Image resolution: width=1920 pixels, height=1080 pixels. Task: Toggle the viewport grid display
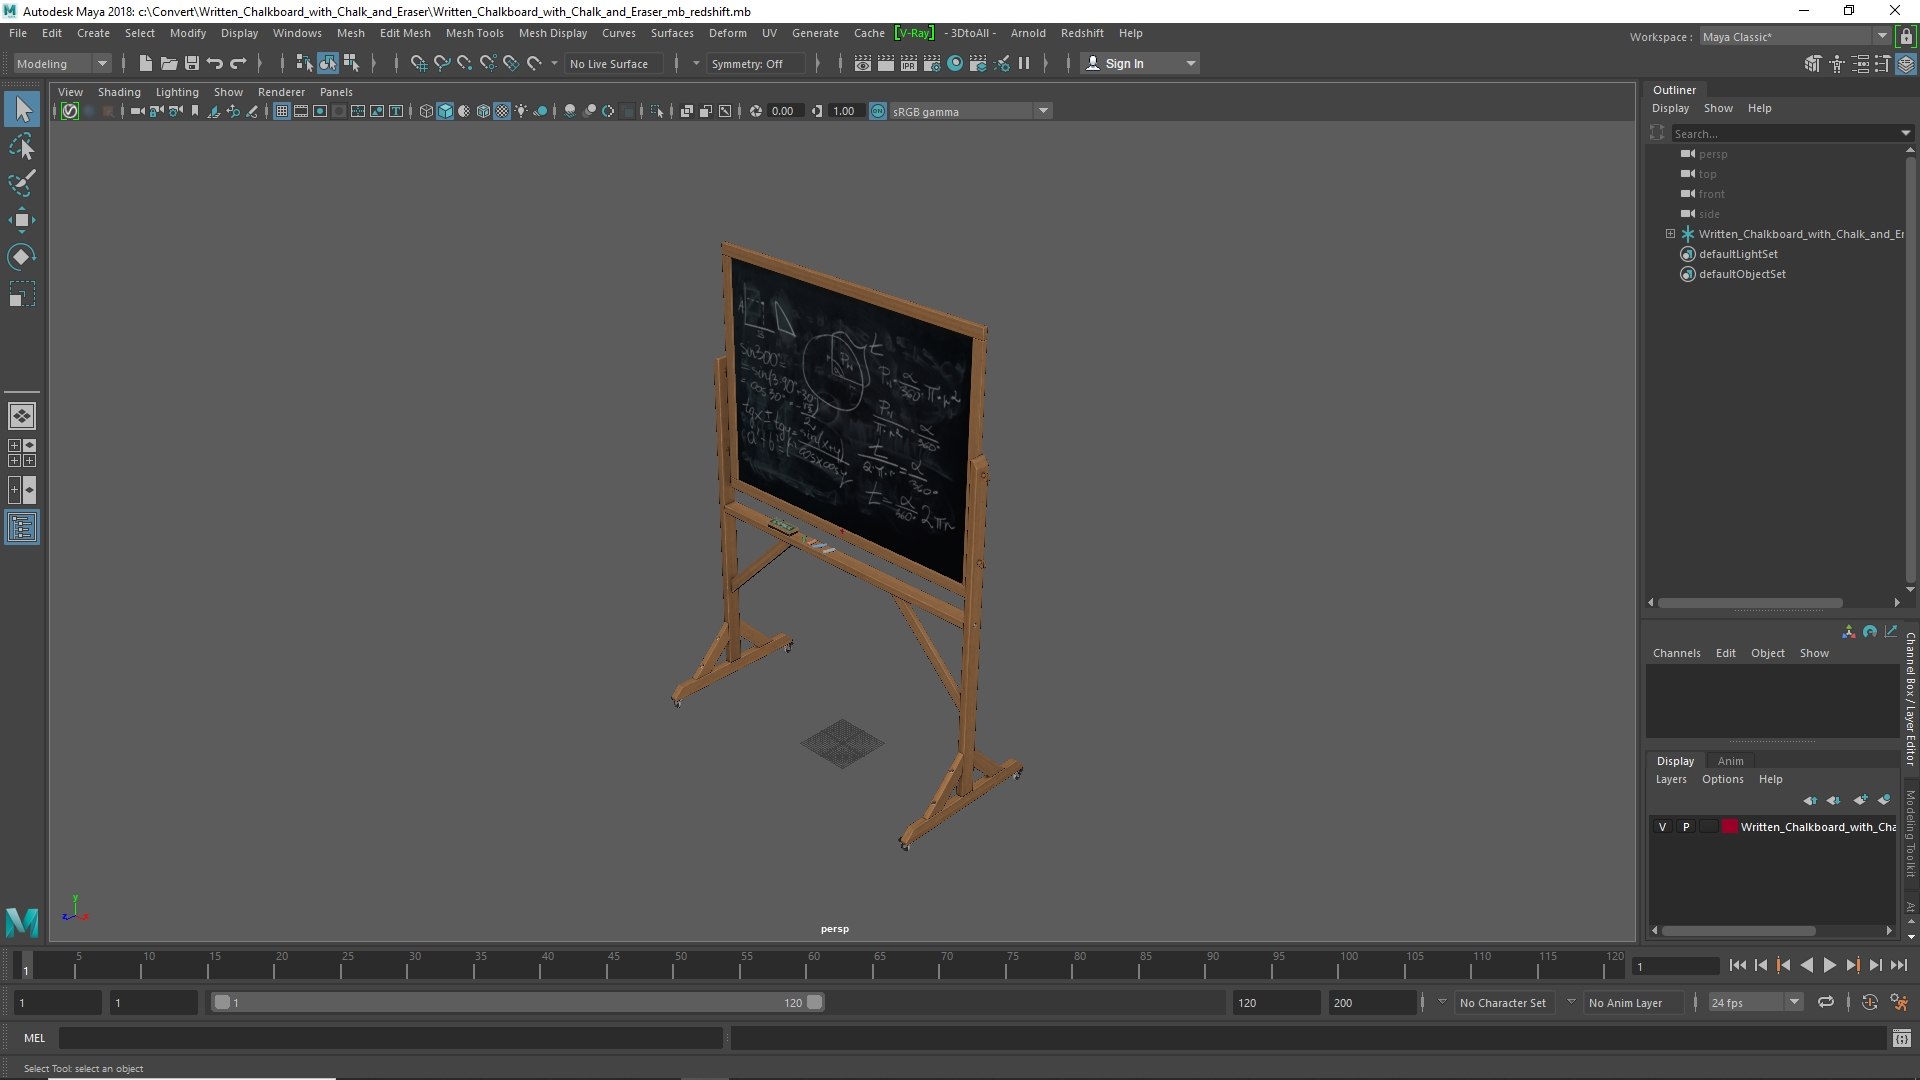[282, 111]
